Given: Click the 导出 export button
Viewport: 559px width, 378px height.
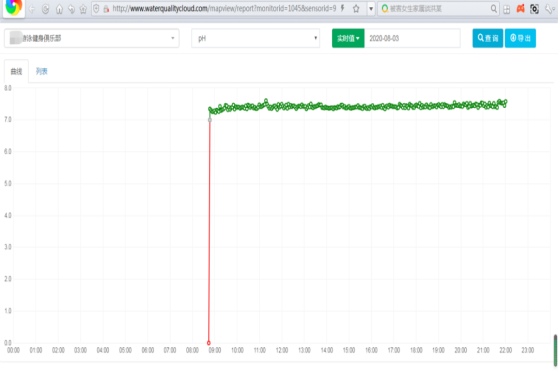Looking at the screenshot, I should coord(520,38).
